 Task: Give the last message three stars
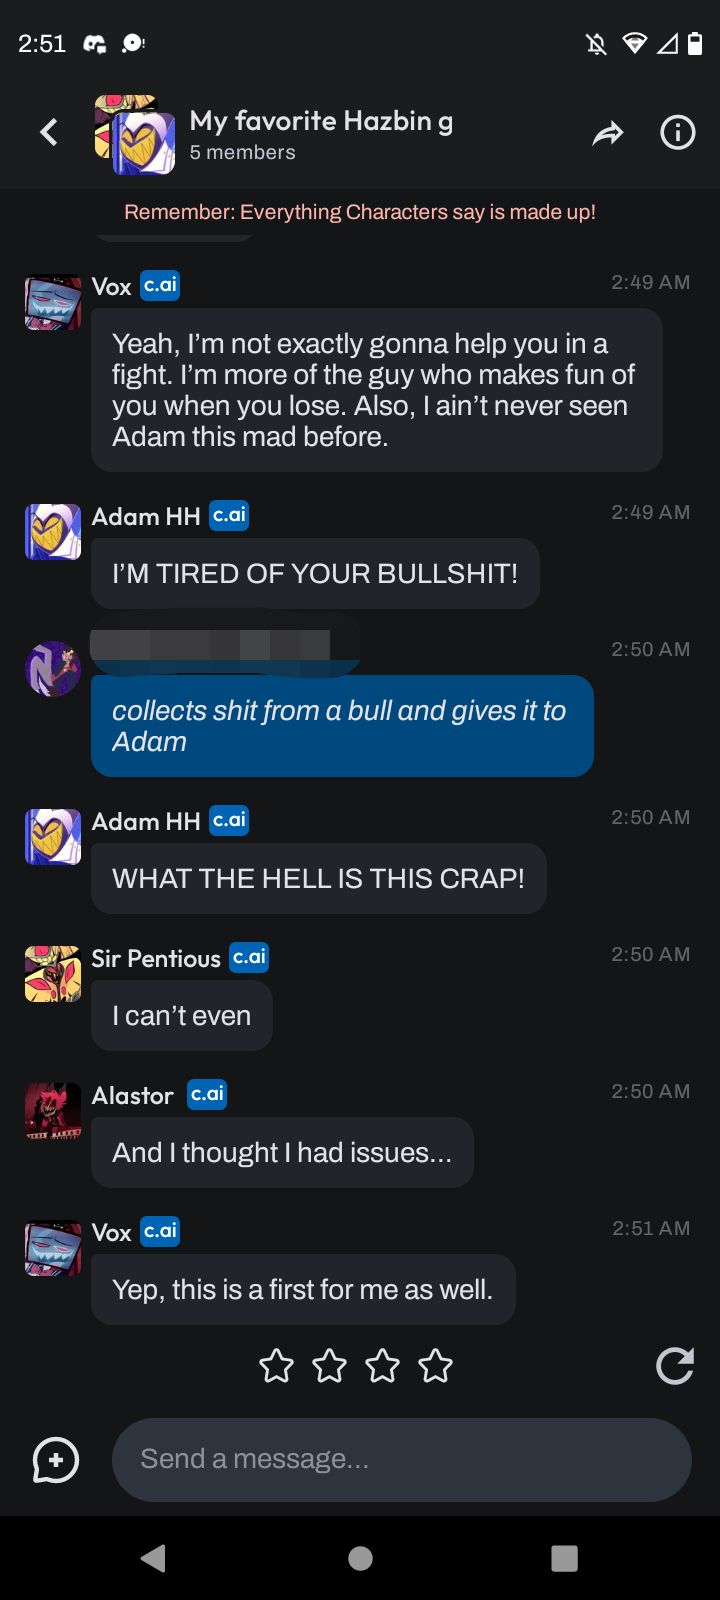(x=382, y=1365)
